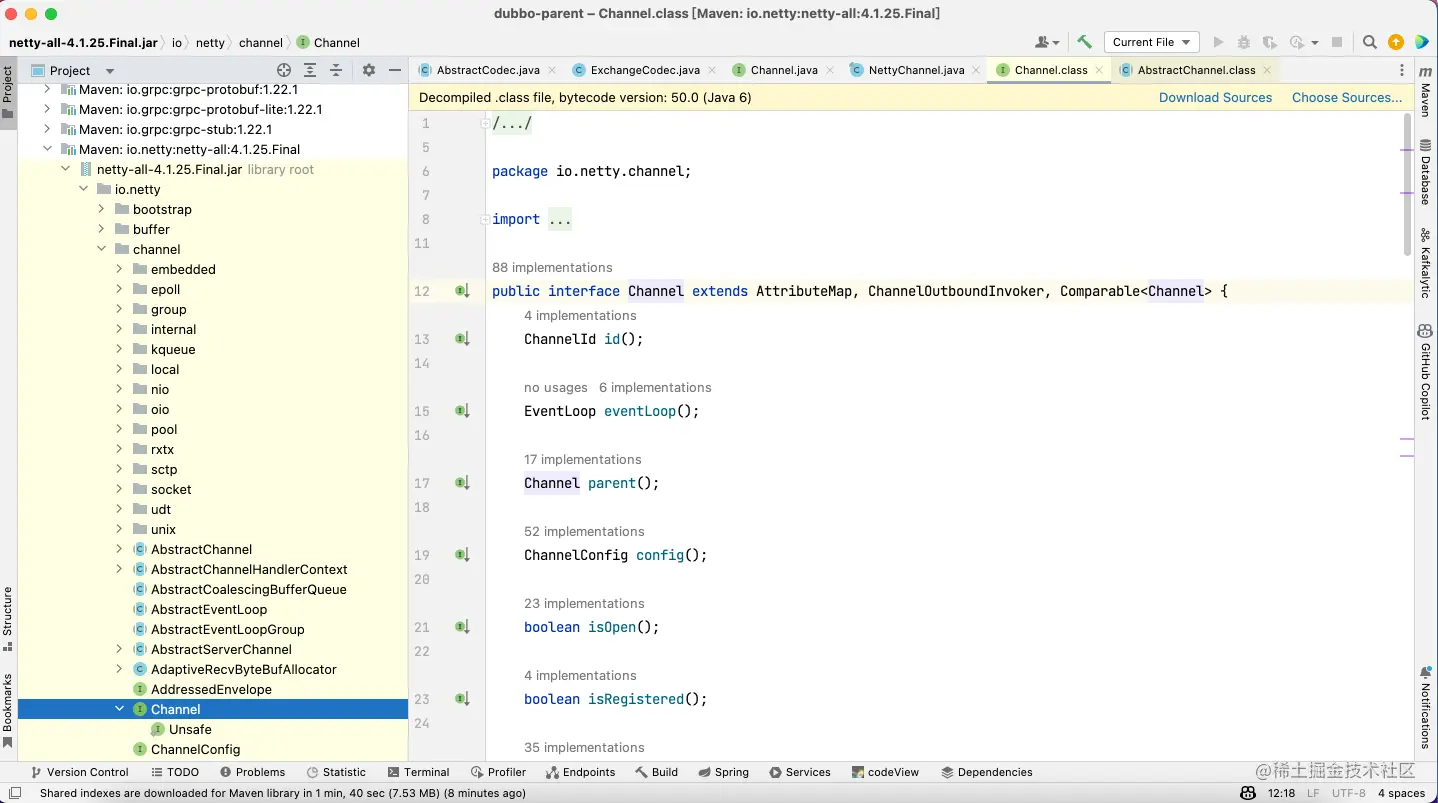Expand the bootstrap folder
This screenshot has width=1438, height=803.
tap(101, 209)
